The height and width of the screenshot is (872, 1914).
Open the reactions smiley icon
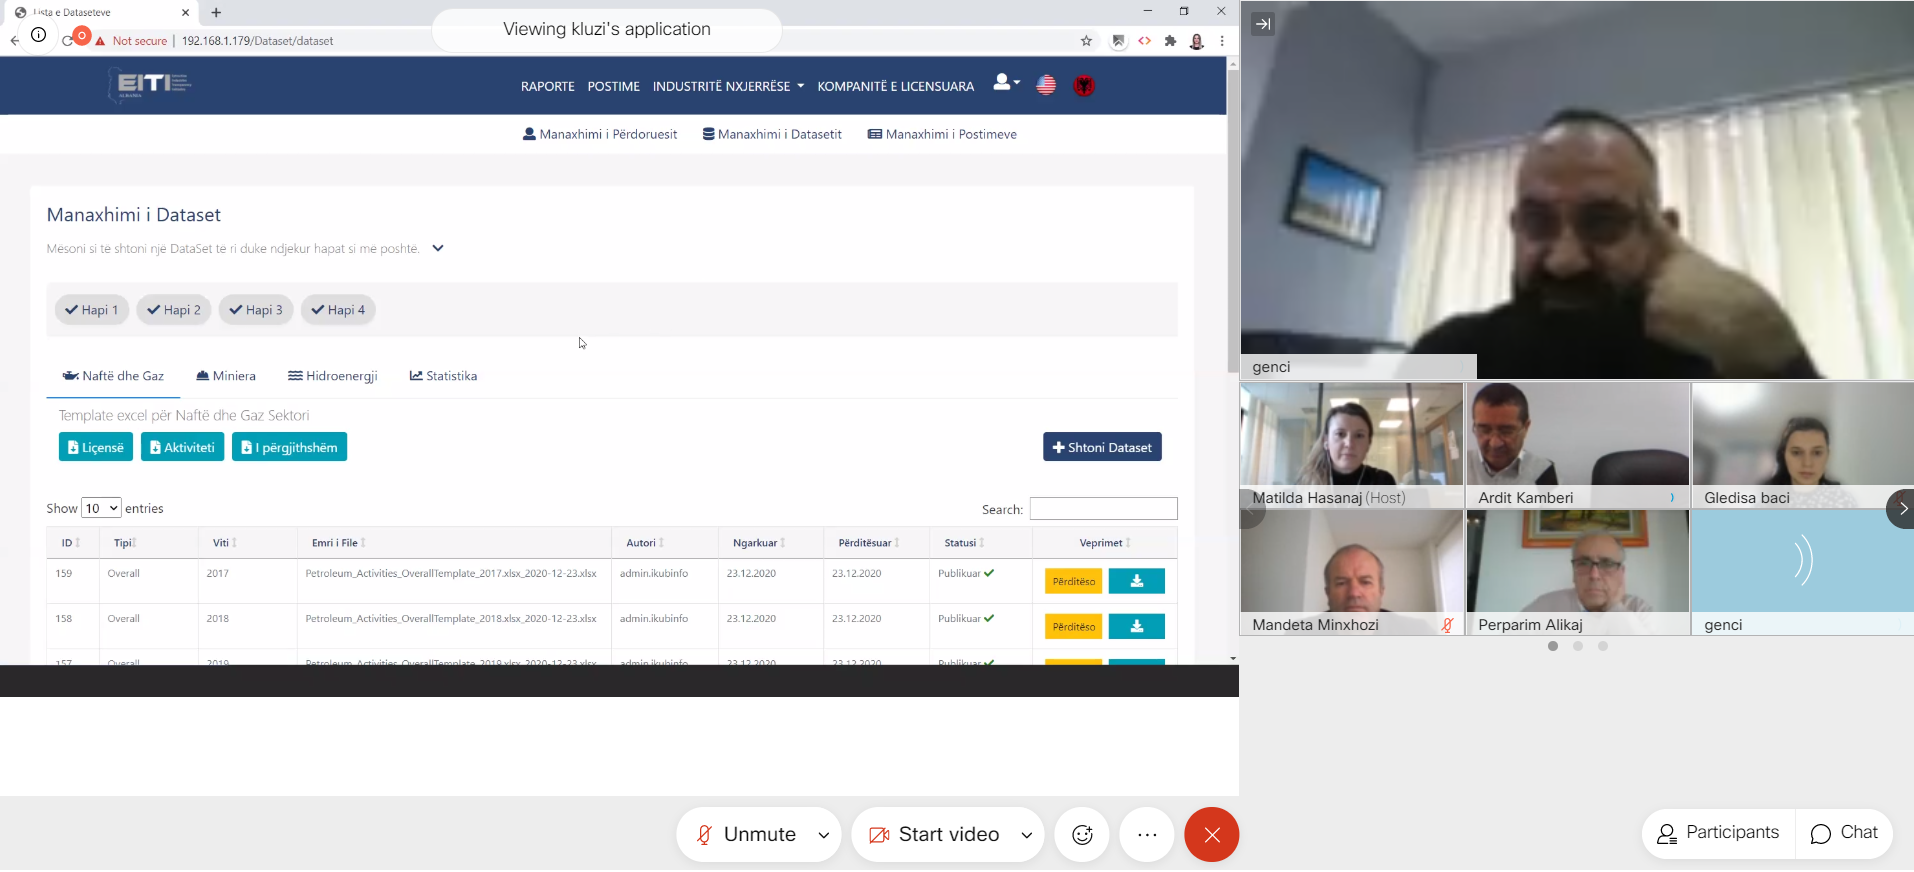pyautogui.click(x=1082, y=835)
